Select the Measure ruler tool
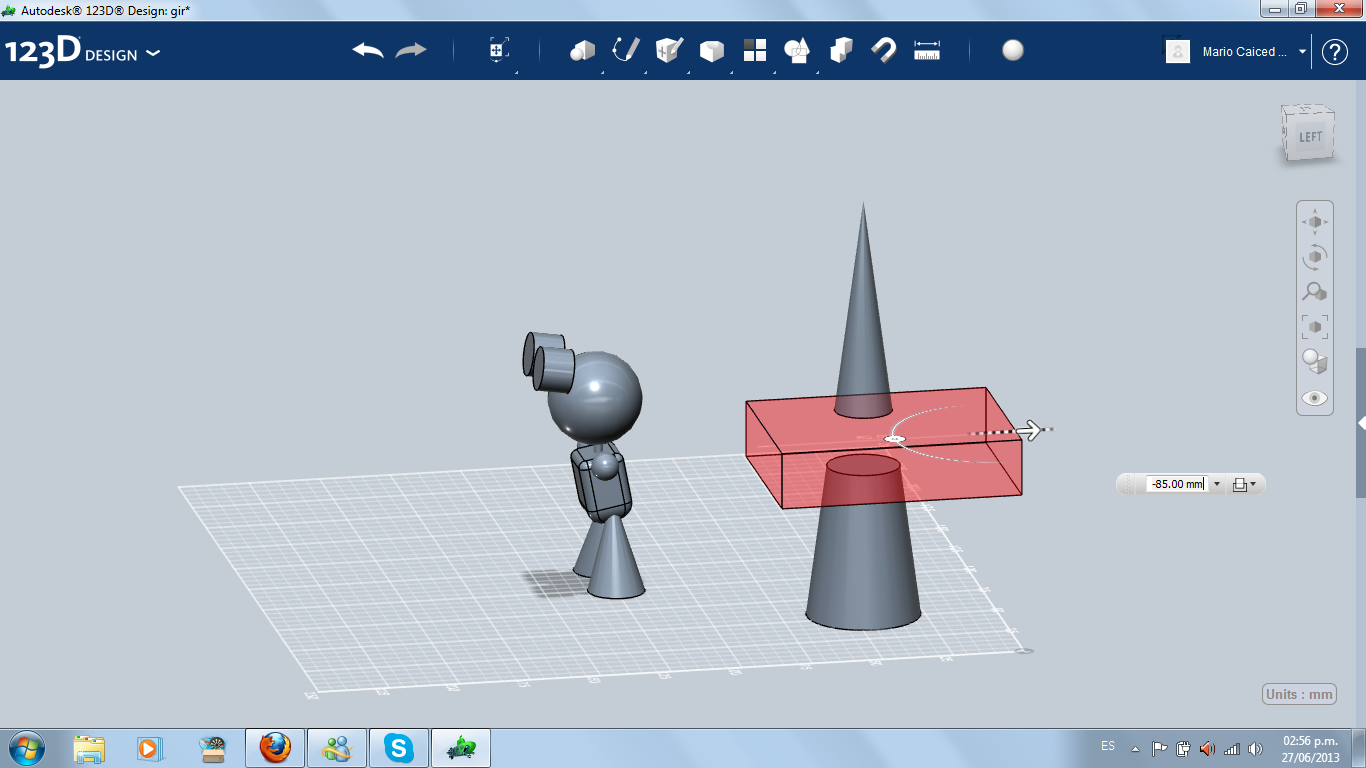The width and height of the screenshot is (1366, 768). click(927, 50)
